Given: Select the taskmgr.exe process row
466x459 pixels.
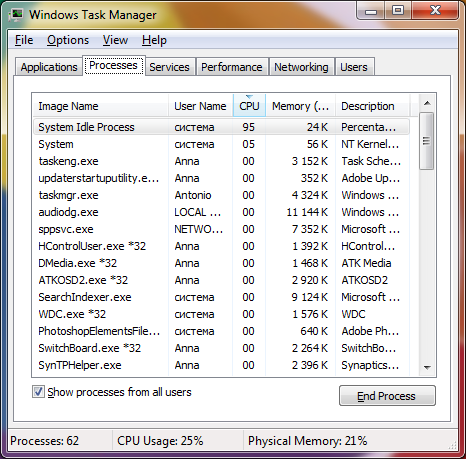Looking at the screenshot, I should [x=221, y=195].
